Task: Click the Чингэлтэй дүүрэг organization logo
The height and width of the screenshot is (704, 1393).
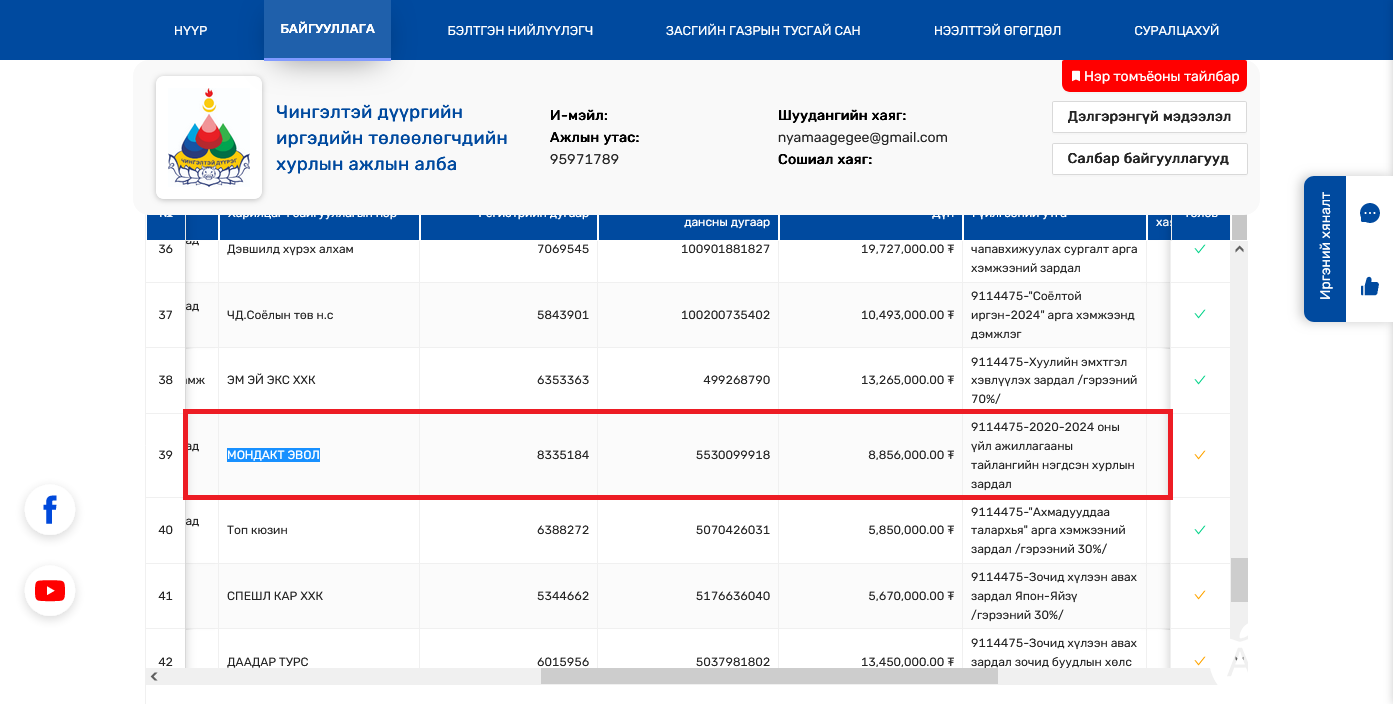Action: pyautogui.click(x=209, y=137)
